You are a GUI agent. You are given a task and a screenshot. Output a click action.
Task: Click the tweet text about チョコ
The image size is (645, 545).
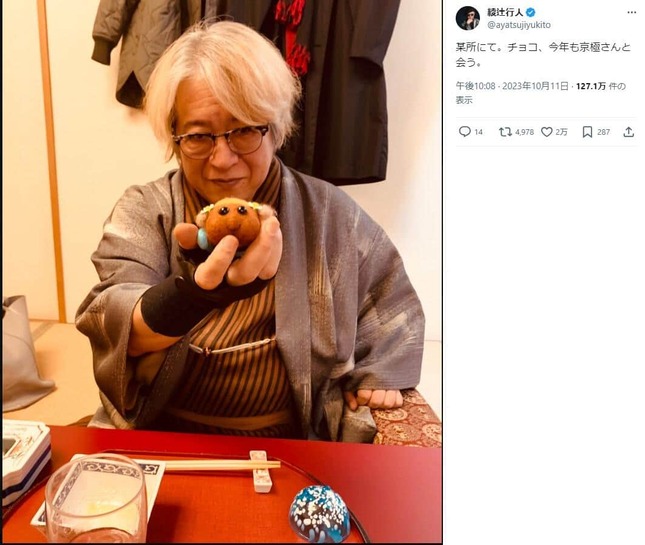[x=543, y=55]
